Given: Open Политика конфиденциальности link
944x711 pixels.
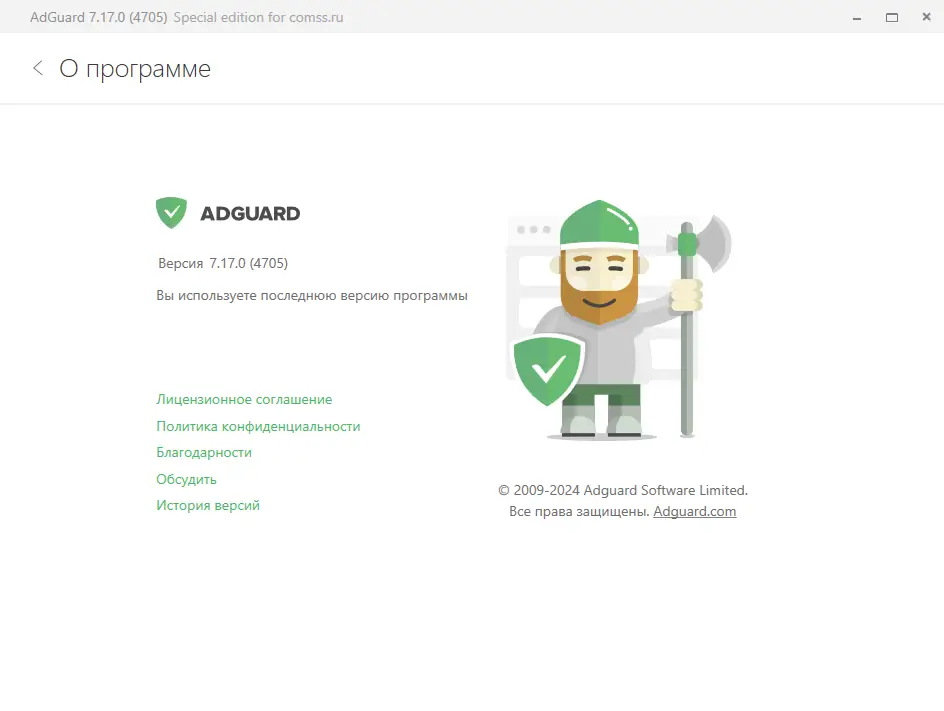Looking at the screenshot, I should (x=258, y=426).
